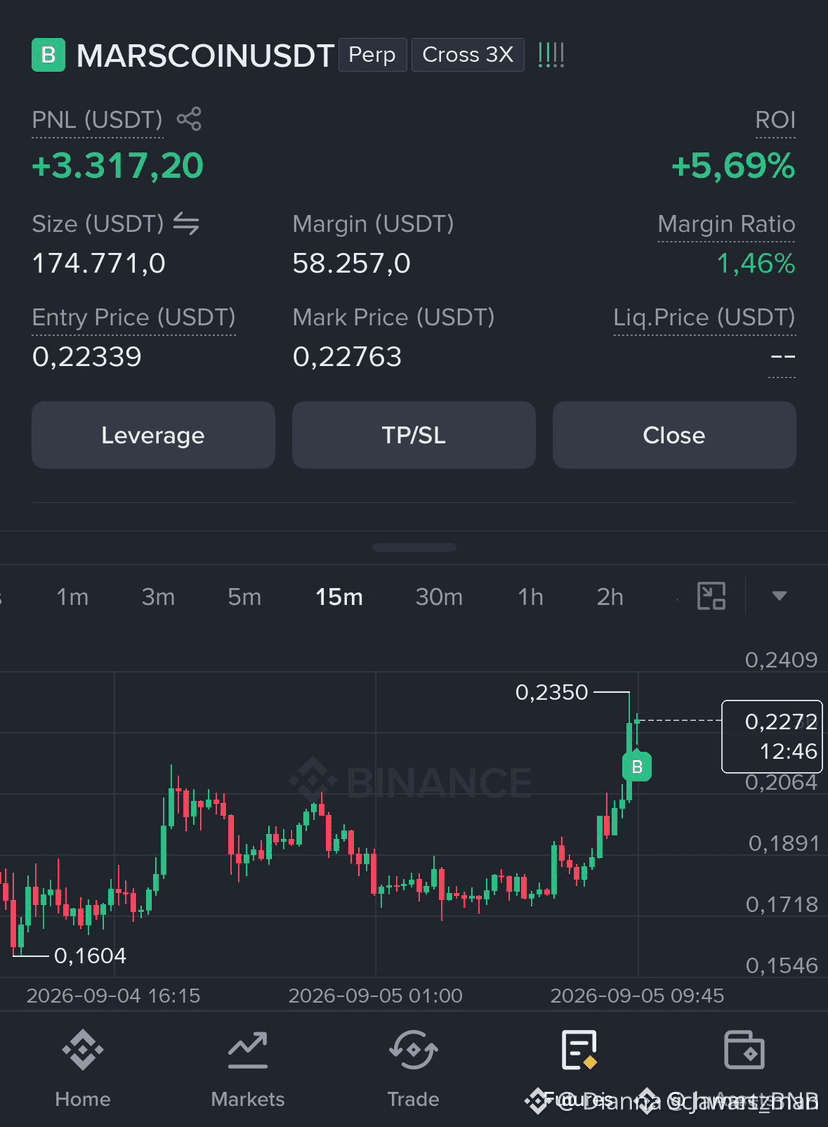Screen dimensions: 828x1127
Task: Select the 1m chart interval
Action: point(73,597)
